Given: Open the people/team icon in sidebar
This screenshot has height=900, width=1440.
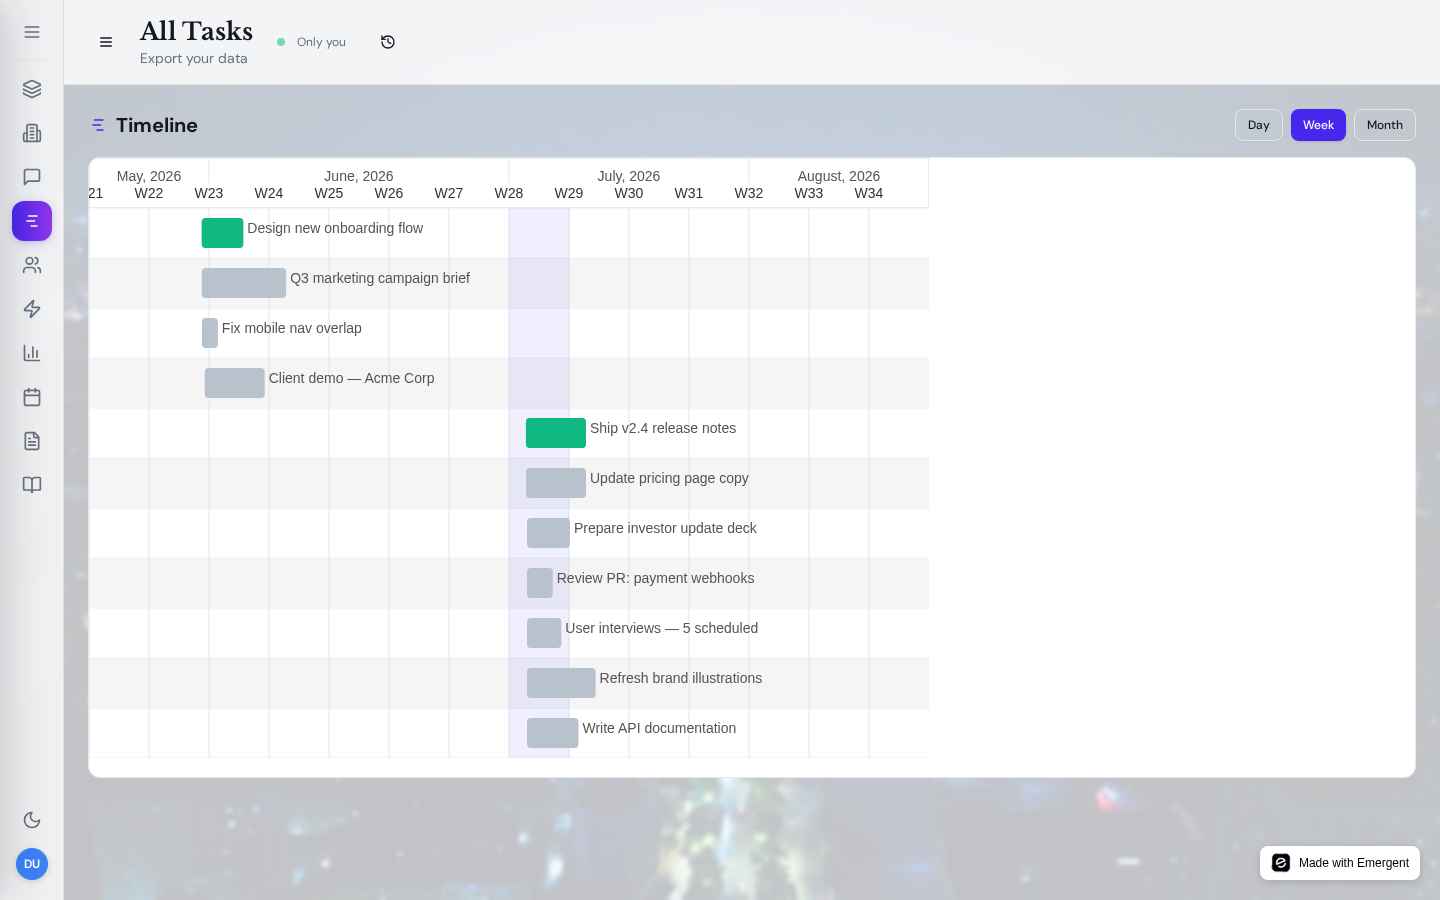Looking at the screenshot, I should click(32, 265).
